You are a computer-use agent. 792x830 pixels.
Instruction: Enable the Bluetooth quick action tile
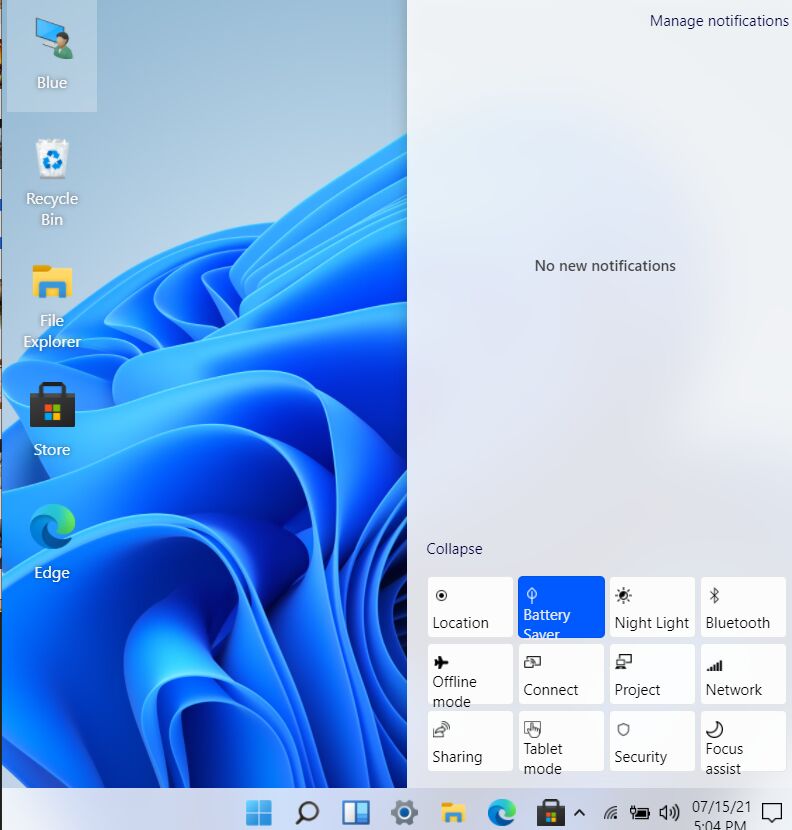coord(743,607)
